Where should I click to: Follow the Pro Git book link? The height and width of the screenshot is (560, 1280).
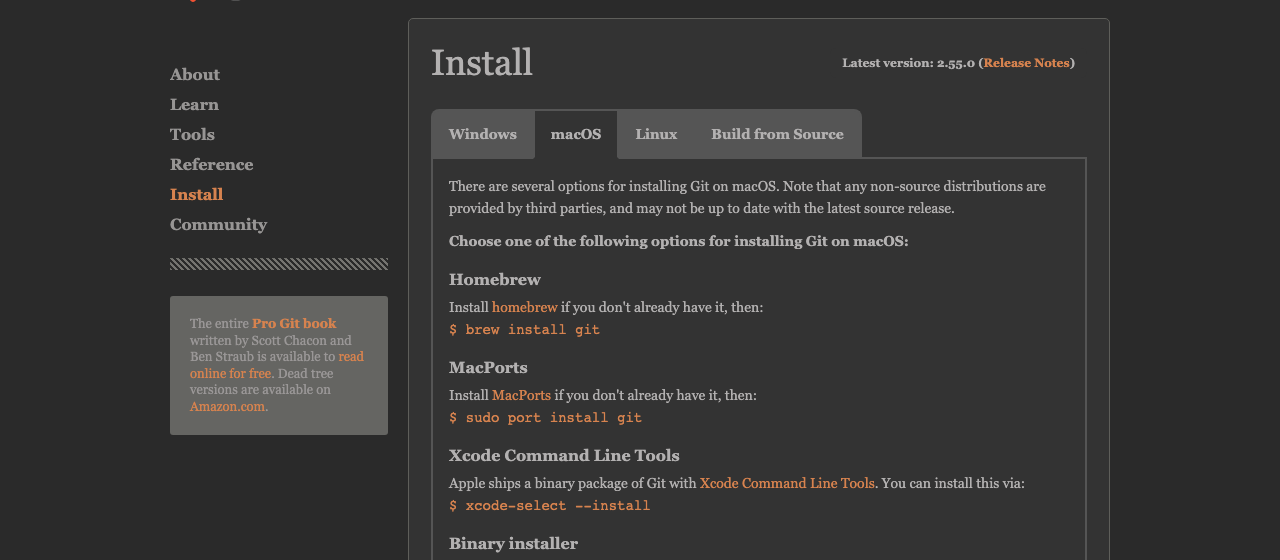pos(294,323)
